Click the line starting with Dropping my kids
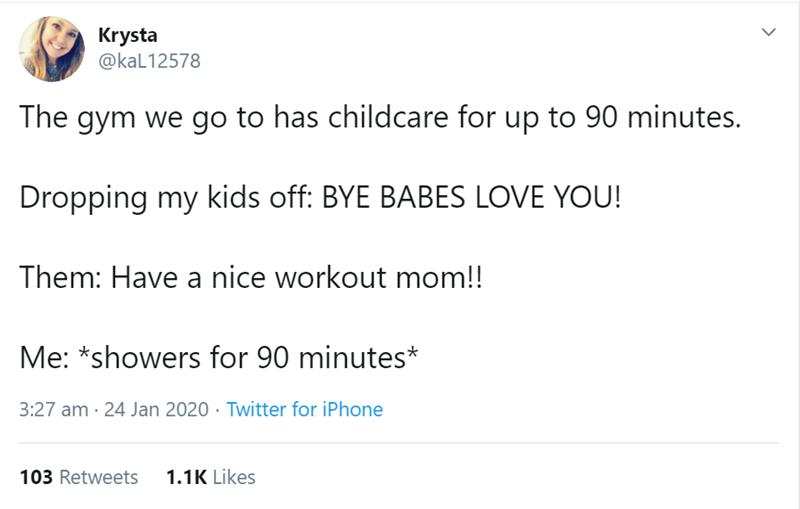Image resolution: width=800 pixels, height=509 pixels. click(x=320, y=196)
